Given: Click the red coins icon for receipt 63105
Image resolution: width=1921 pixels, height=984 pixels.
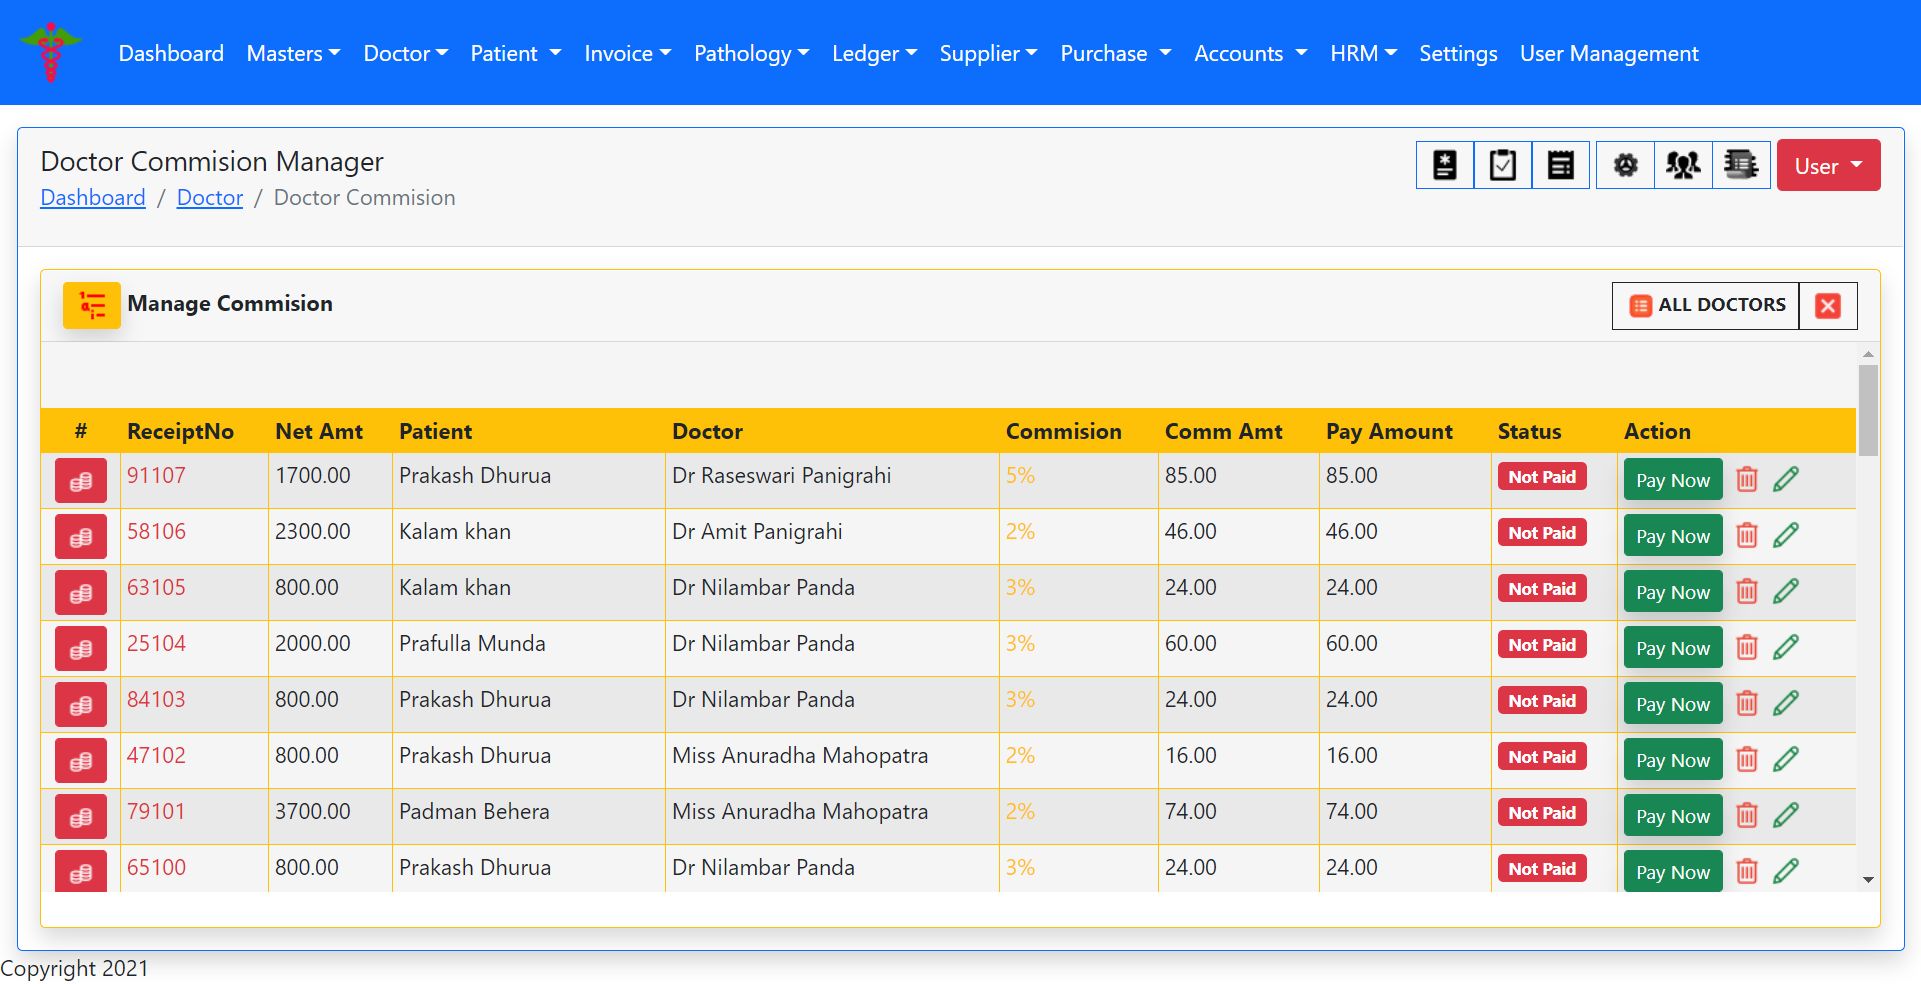Looking at the screenshot, I should click(x=81, y=593).
